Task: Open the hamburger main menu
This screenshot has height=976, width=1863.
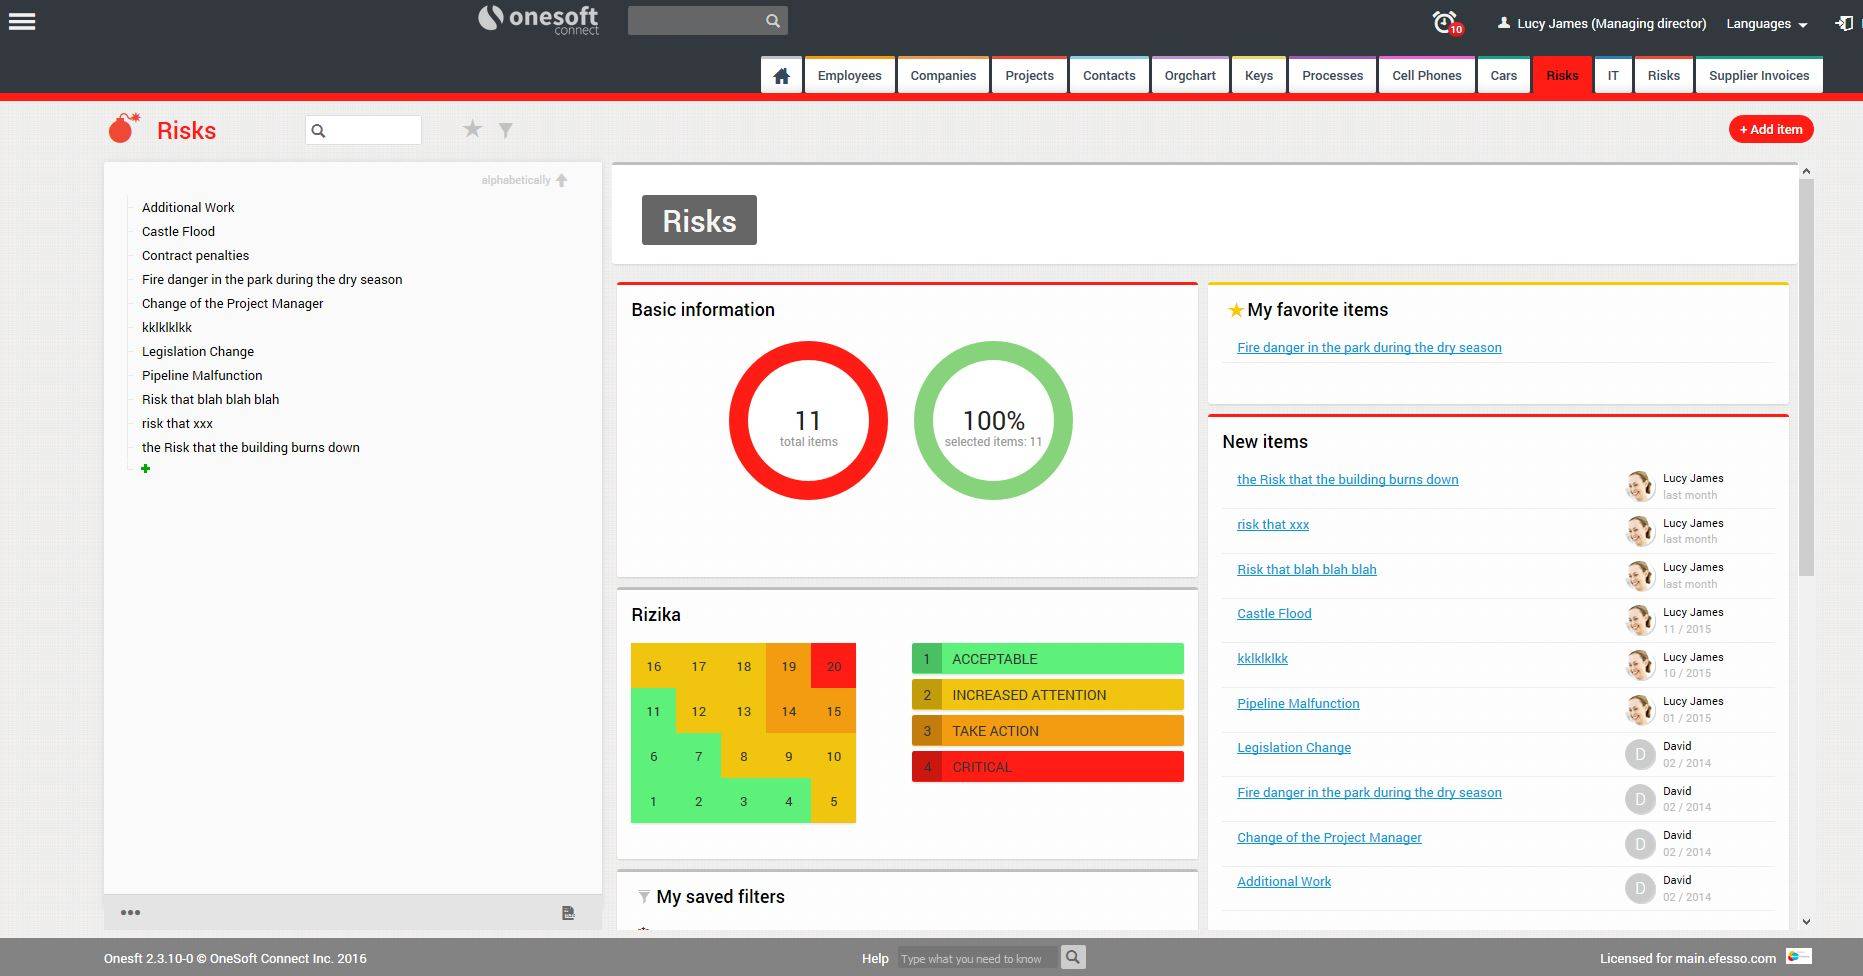Action: tap(22, 22)
